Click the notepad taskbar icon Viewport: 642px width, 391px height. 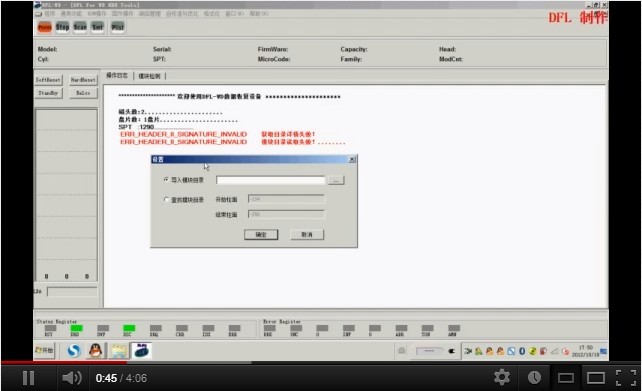119,351
